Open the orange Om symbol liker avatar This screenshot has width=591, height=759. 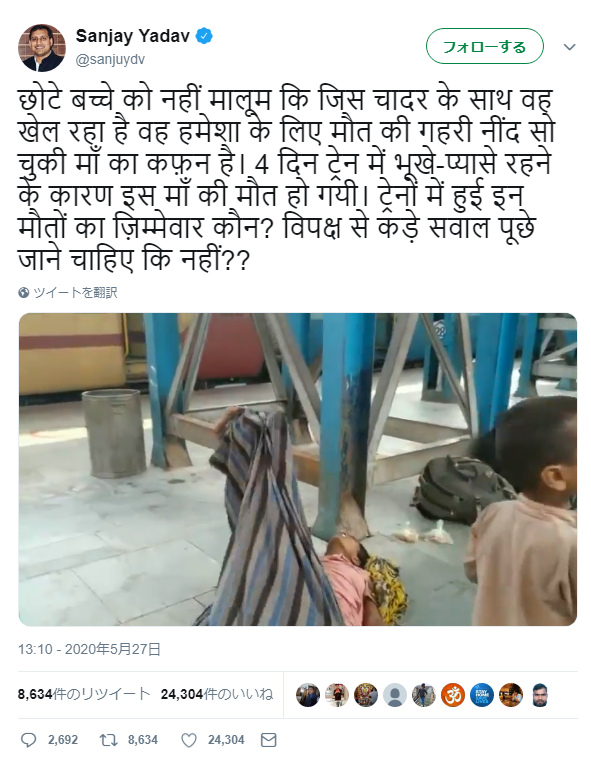453,695
